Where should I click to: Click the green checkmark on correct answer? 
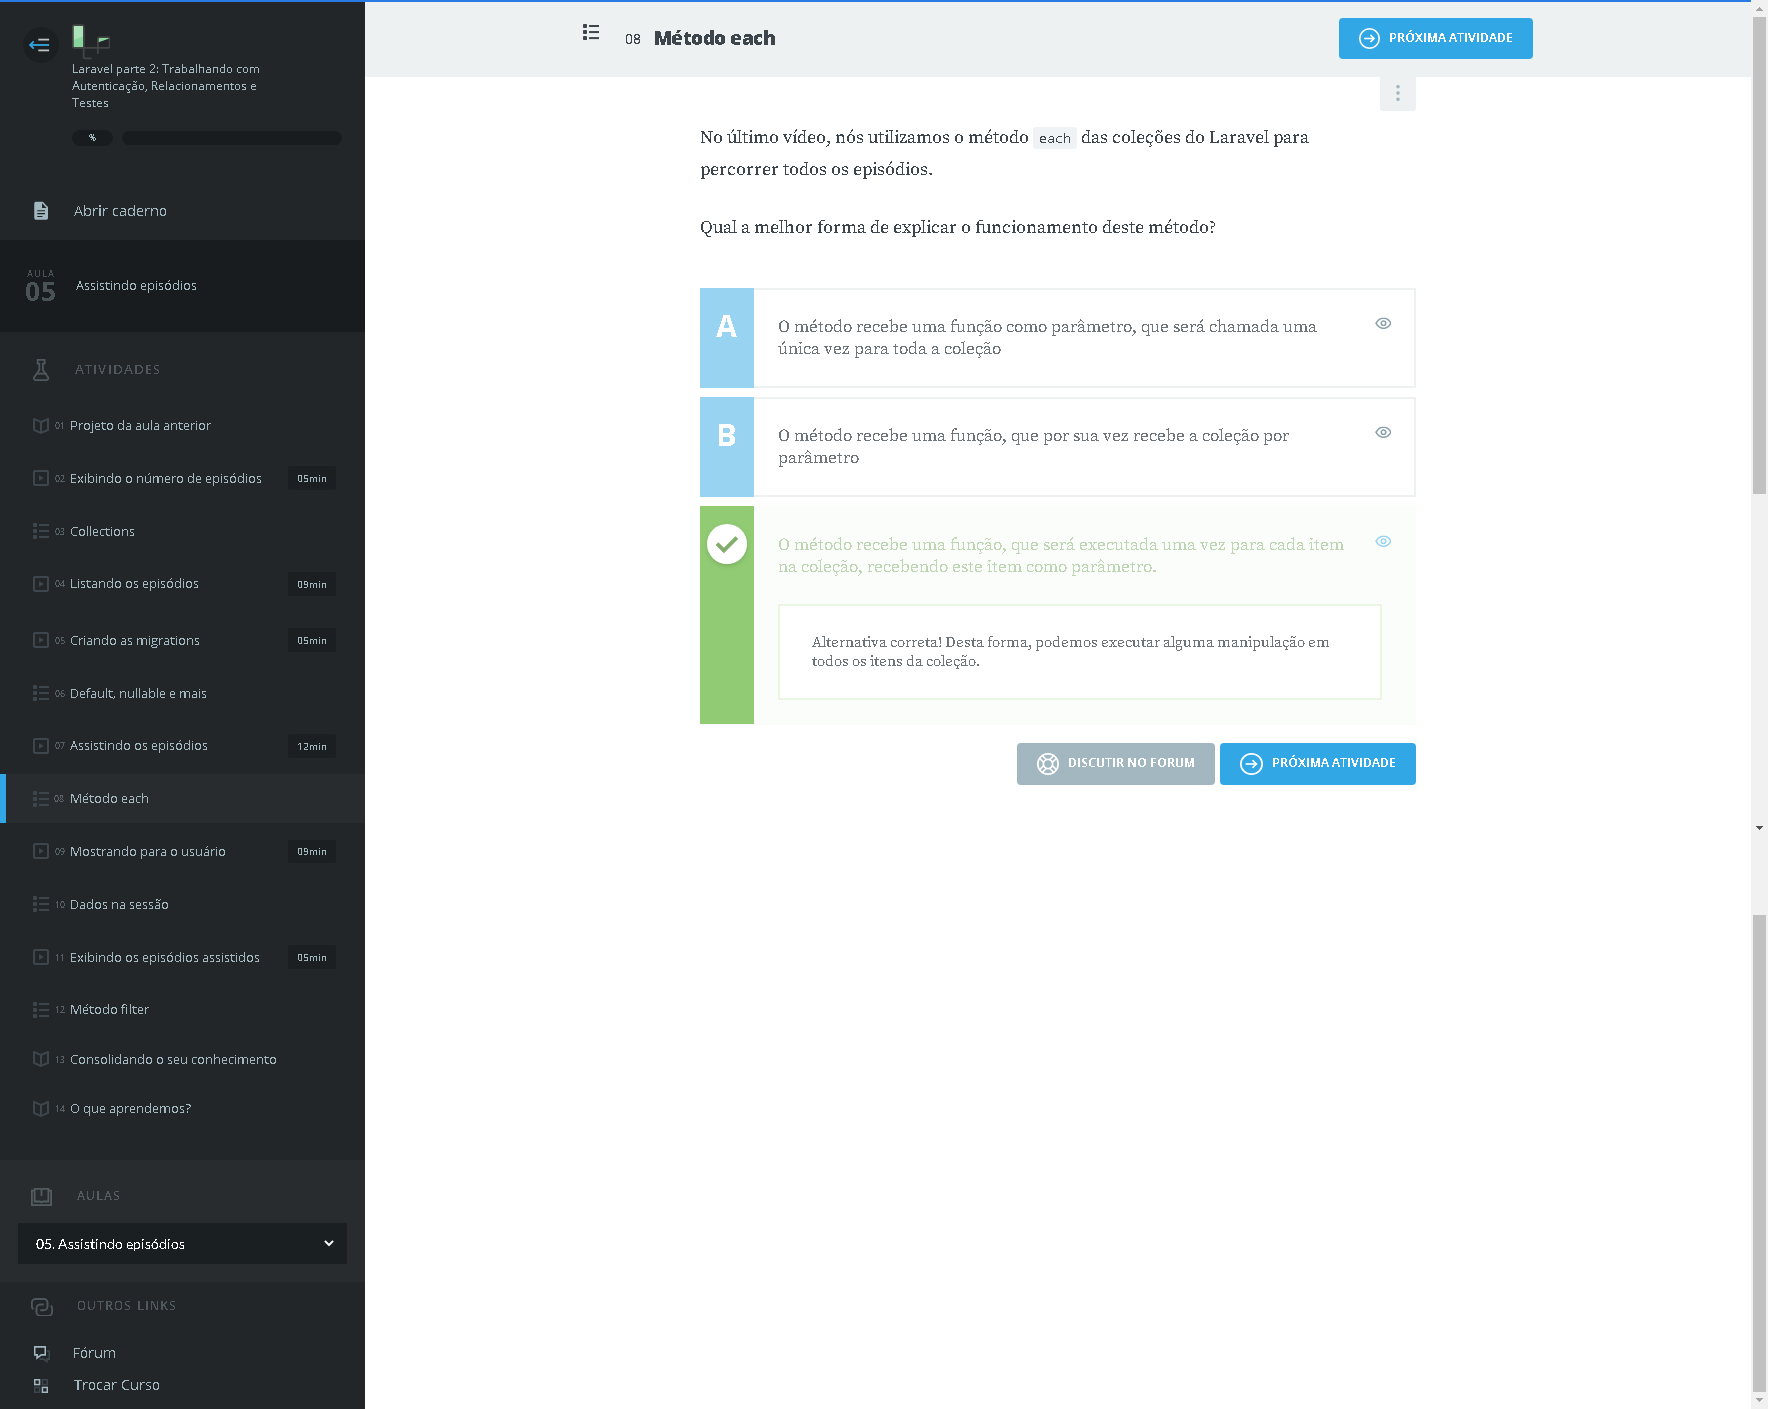point(727,544)
